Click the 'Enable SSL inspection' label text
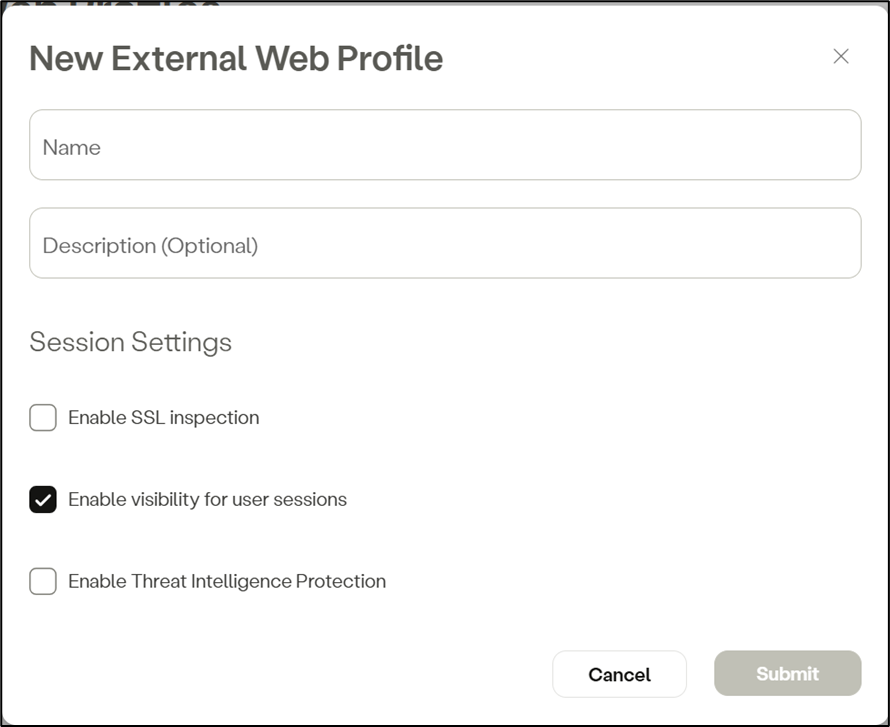 click(x=163, y=417)
